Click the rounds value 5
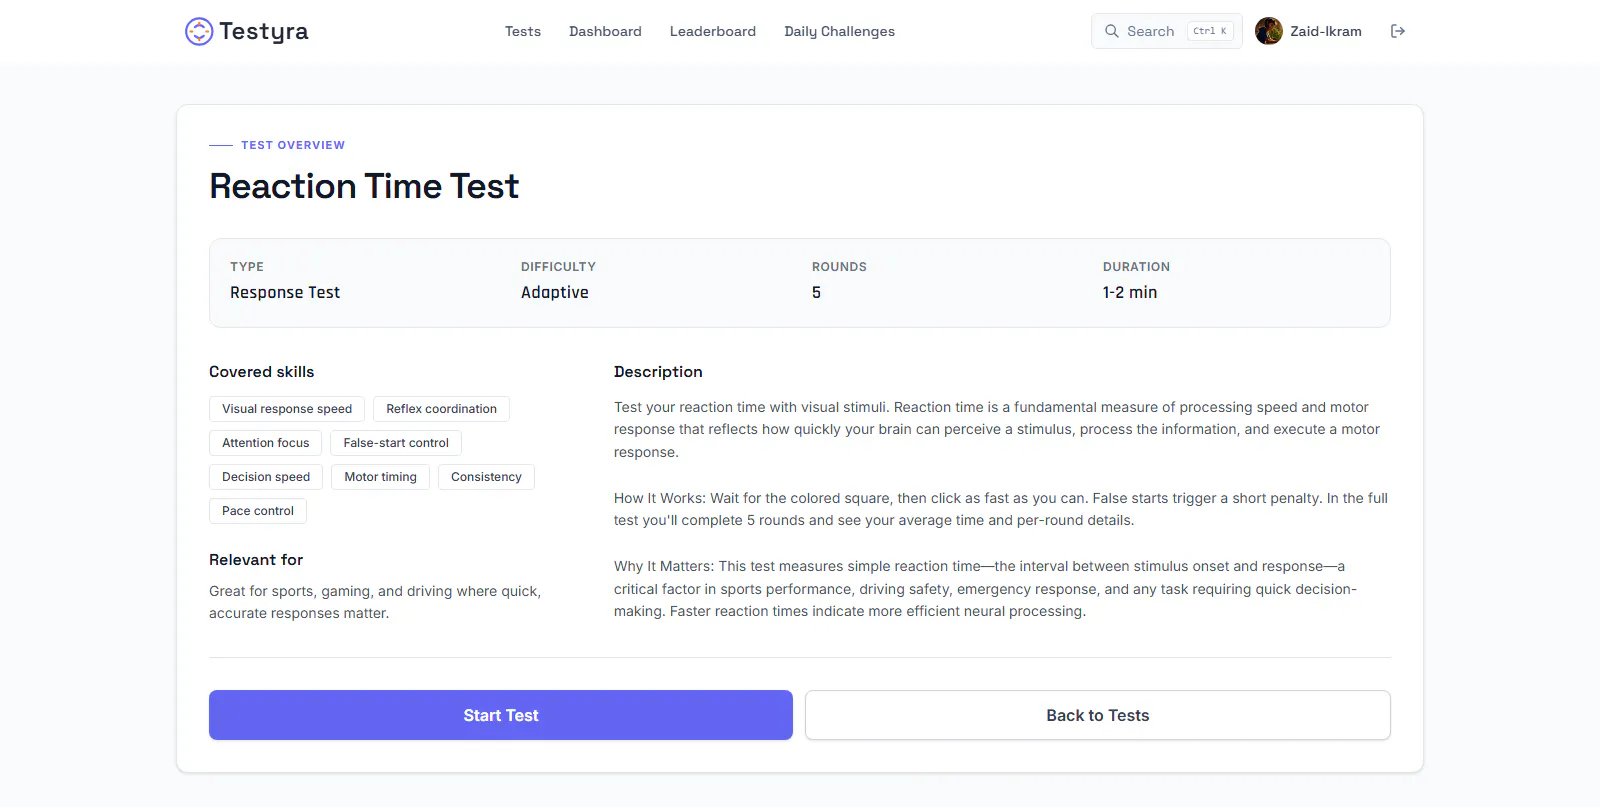The width and height of the screenshot is (1600, 807). 816,292
